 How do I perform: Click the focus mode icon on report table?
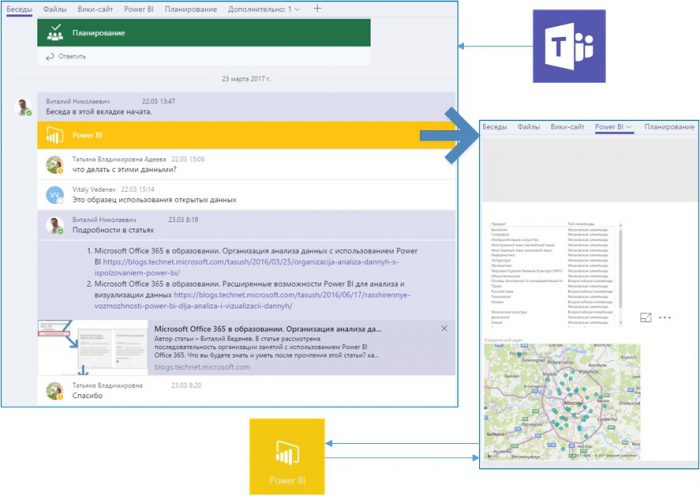[646, 317]
